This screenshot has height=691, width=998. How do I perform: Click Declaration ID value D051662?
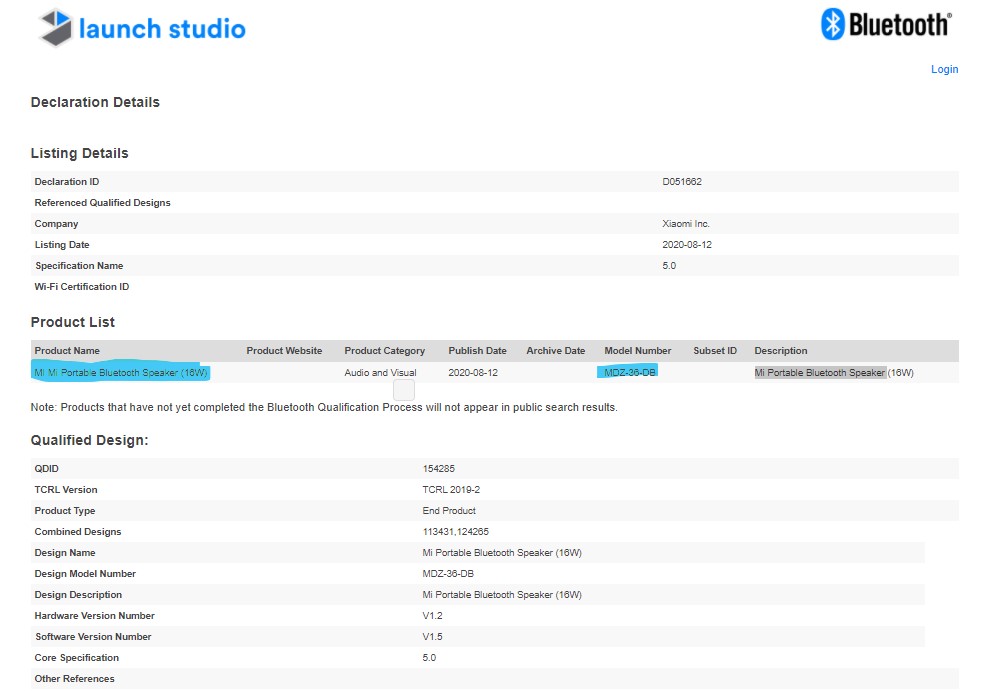(682, 182)
